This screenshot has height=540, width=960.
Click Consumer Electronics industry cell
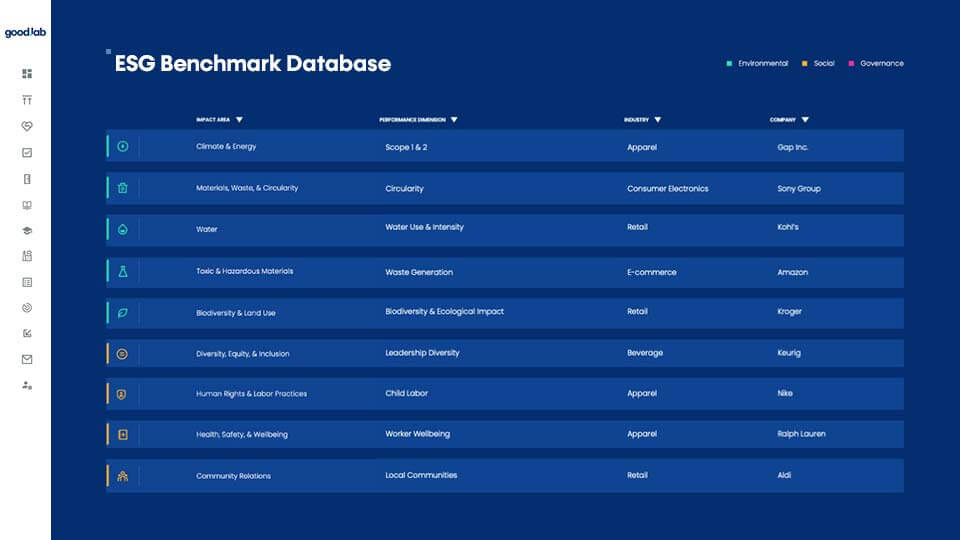tap(667, 189)
